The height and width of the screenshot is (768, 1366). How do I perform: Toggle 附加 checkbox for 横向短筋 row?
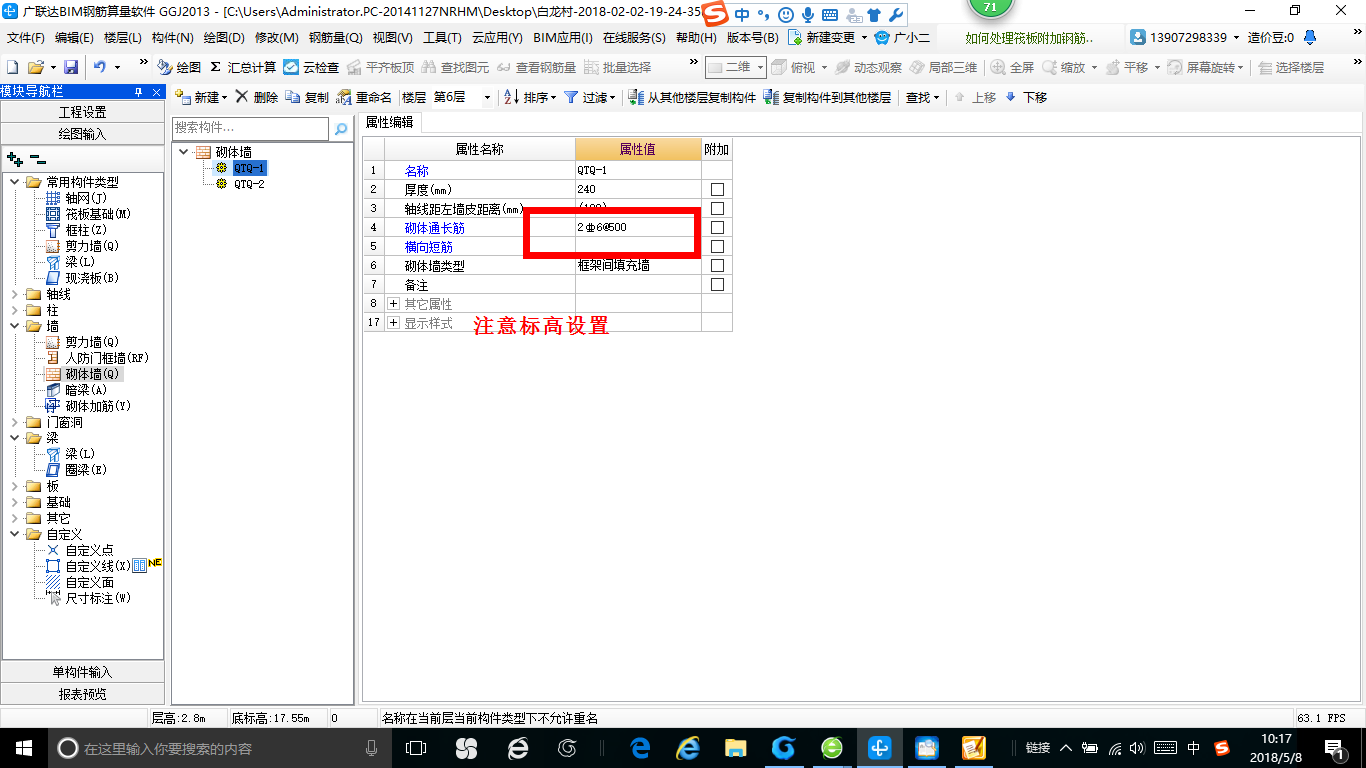716,246
